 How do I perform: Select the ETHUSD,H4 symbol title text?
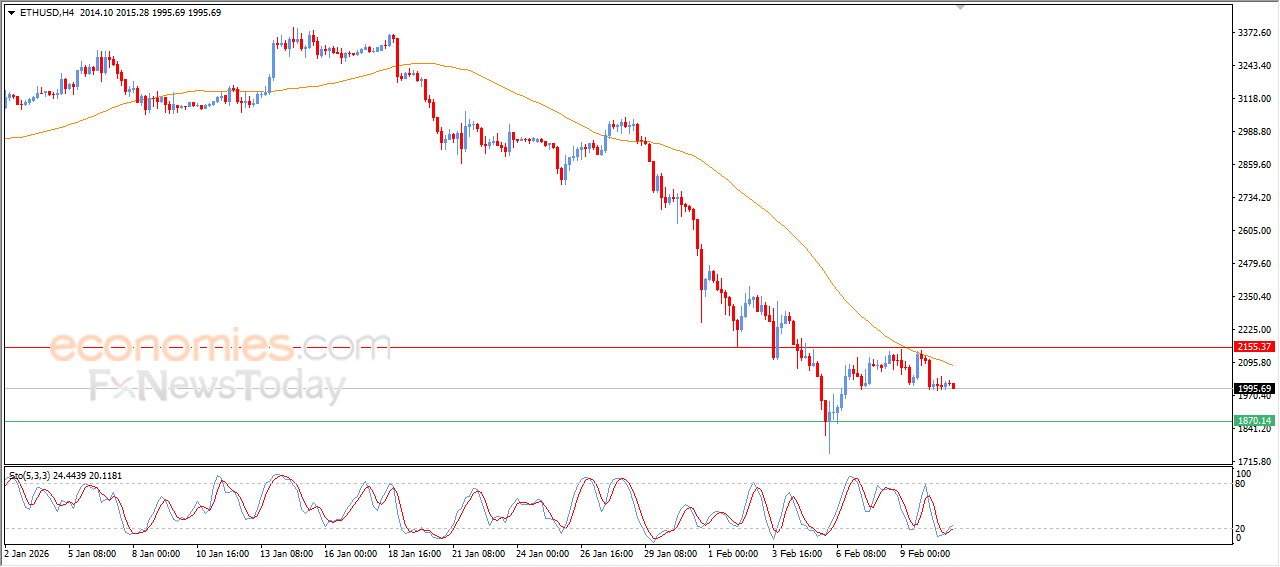(46, 13)
